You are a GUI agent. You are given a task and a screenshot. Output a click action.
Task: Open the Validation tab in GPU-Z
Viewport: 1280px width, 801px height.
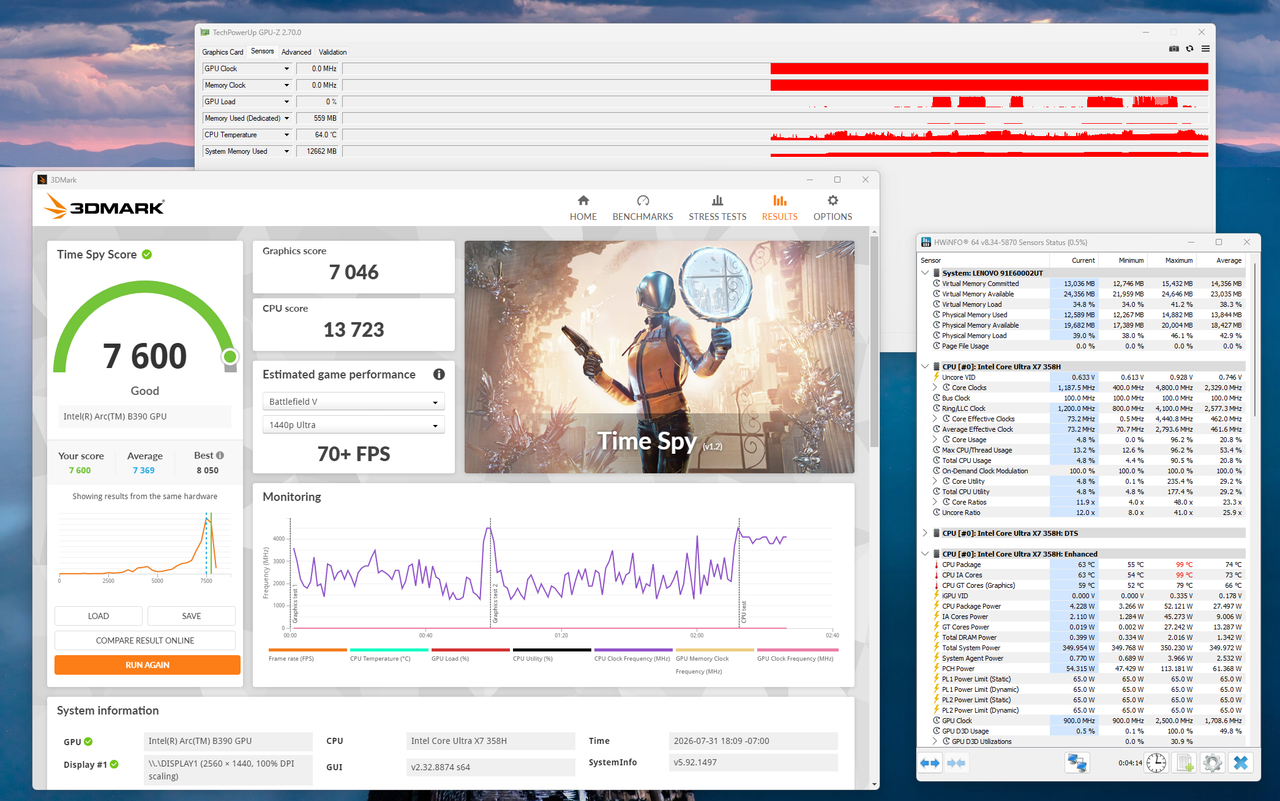pyautogui.click(x=333, y=52)
